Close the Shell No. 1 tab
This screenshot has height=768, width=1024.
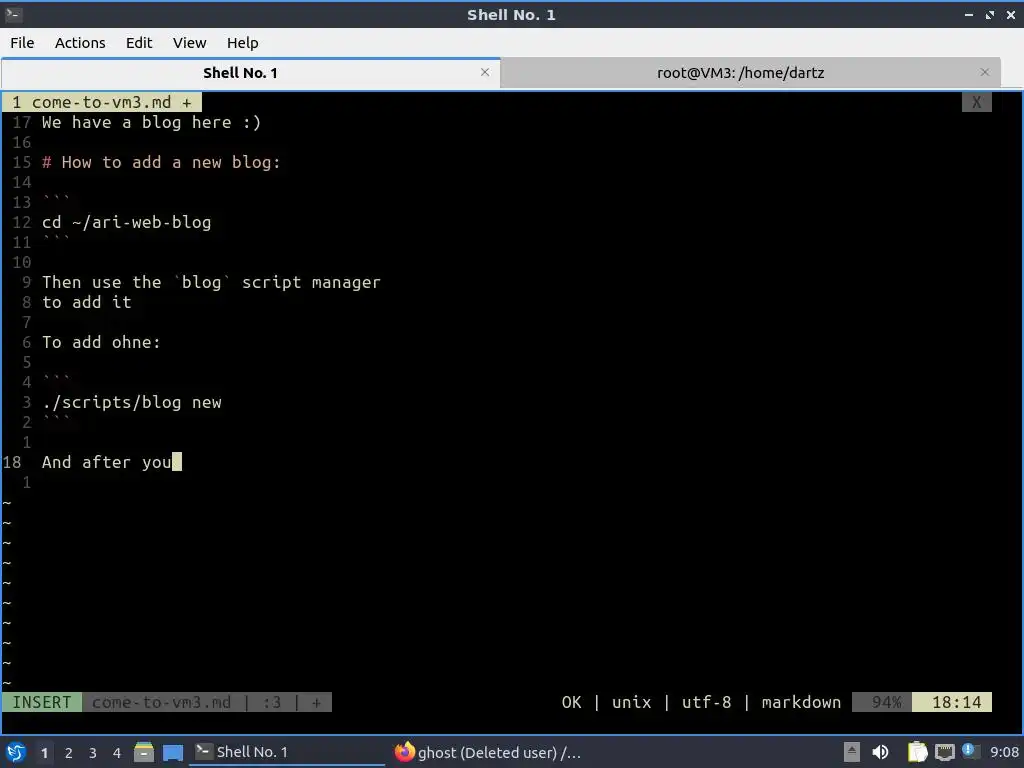pos(485,72)
